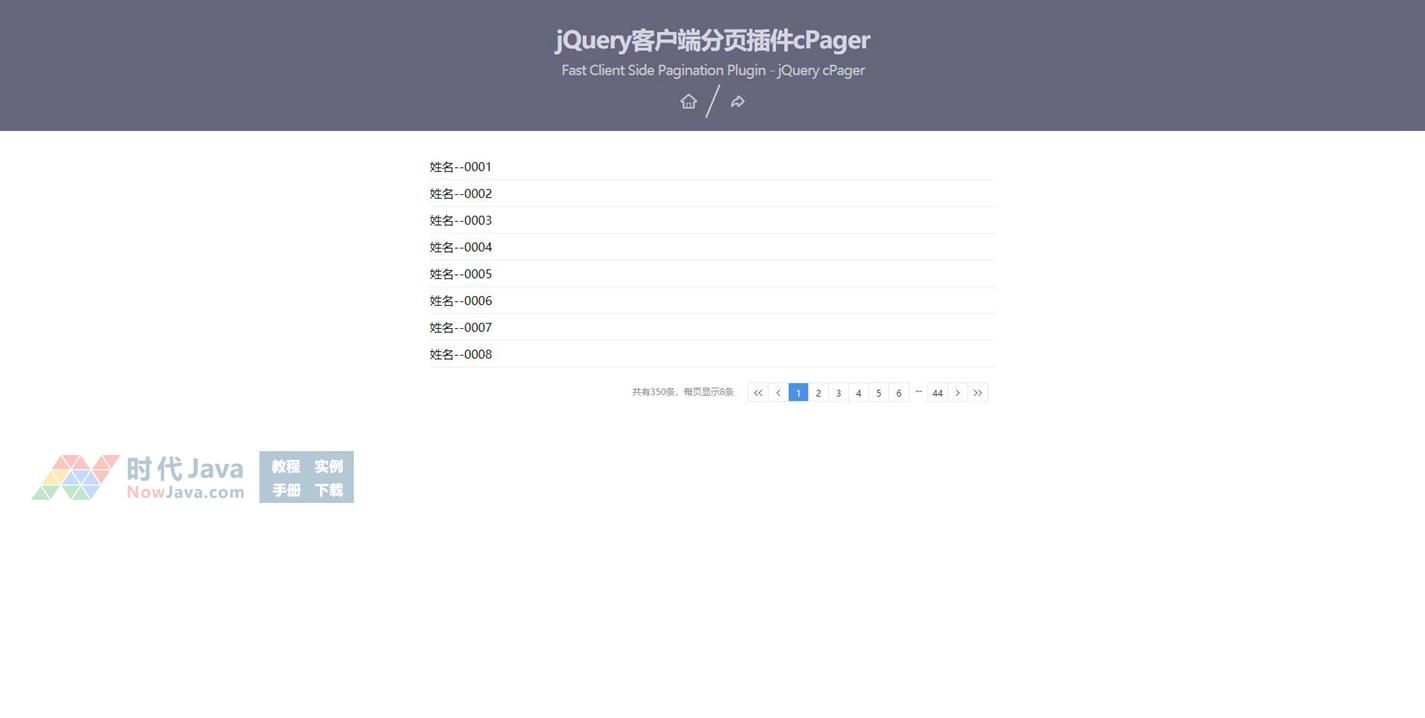Click the 下载 label in watermark
This screenshot has width=1425, height=718.
(329, 490)
